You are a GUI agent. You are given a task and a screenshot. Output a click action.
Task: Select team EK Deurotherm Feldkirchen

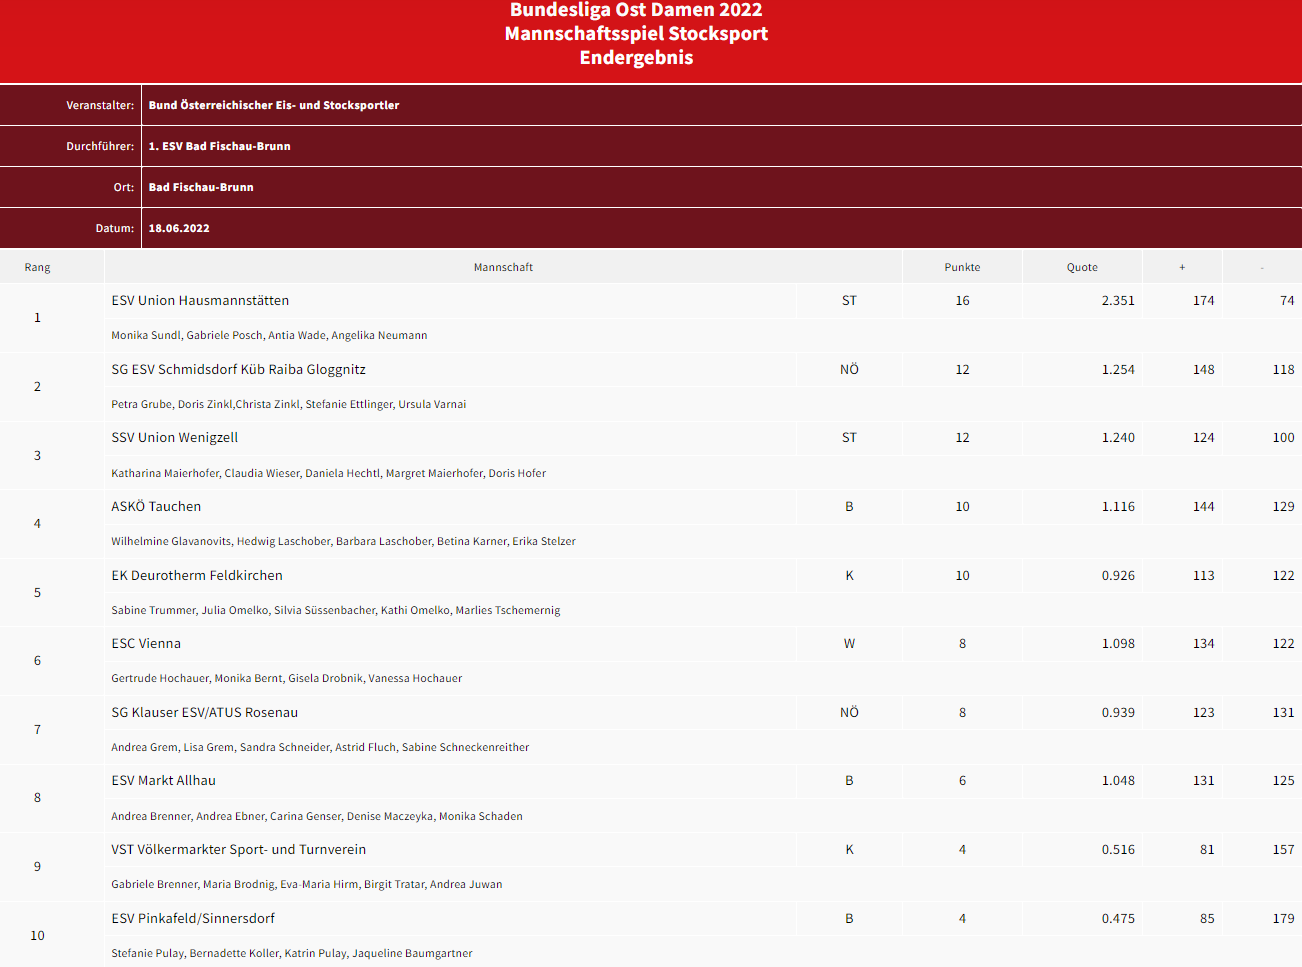pyautogui.click(x=197, y=575)
